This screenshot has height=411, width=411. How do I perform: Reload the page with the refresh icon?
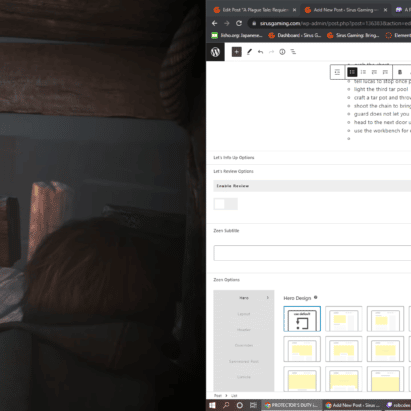[x=239, y=23]
